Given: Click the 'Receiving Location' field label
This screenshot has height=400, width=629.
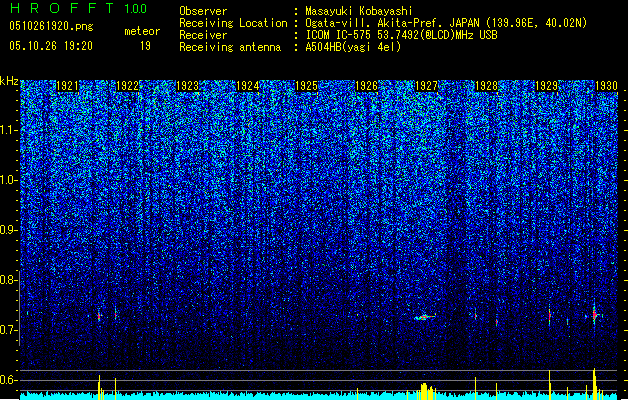Looking at the screenshot, I should point(233,23).
